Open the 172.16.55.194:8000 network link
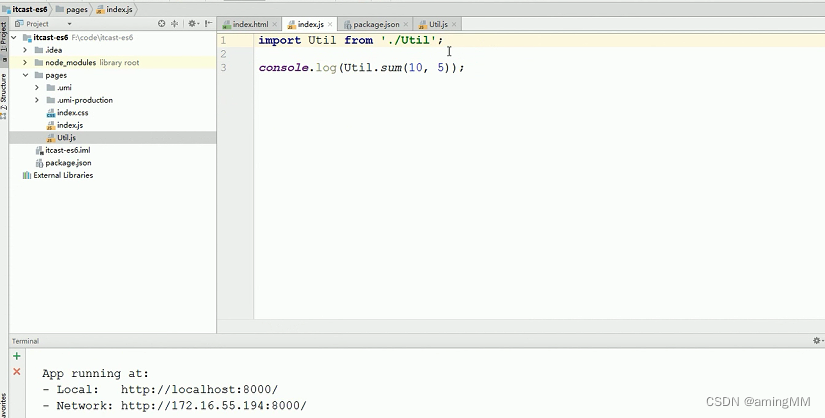This screenshot has height=418, width=825. pos(214,406)
